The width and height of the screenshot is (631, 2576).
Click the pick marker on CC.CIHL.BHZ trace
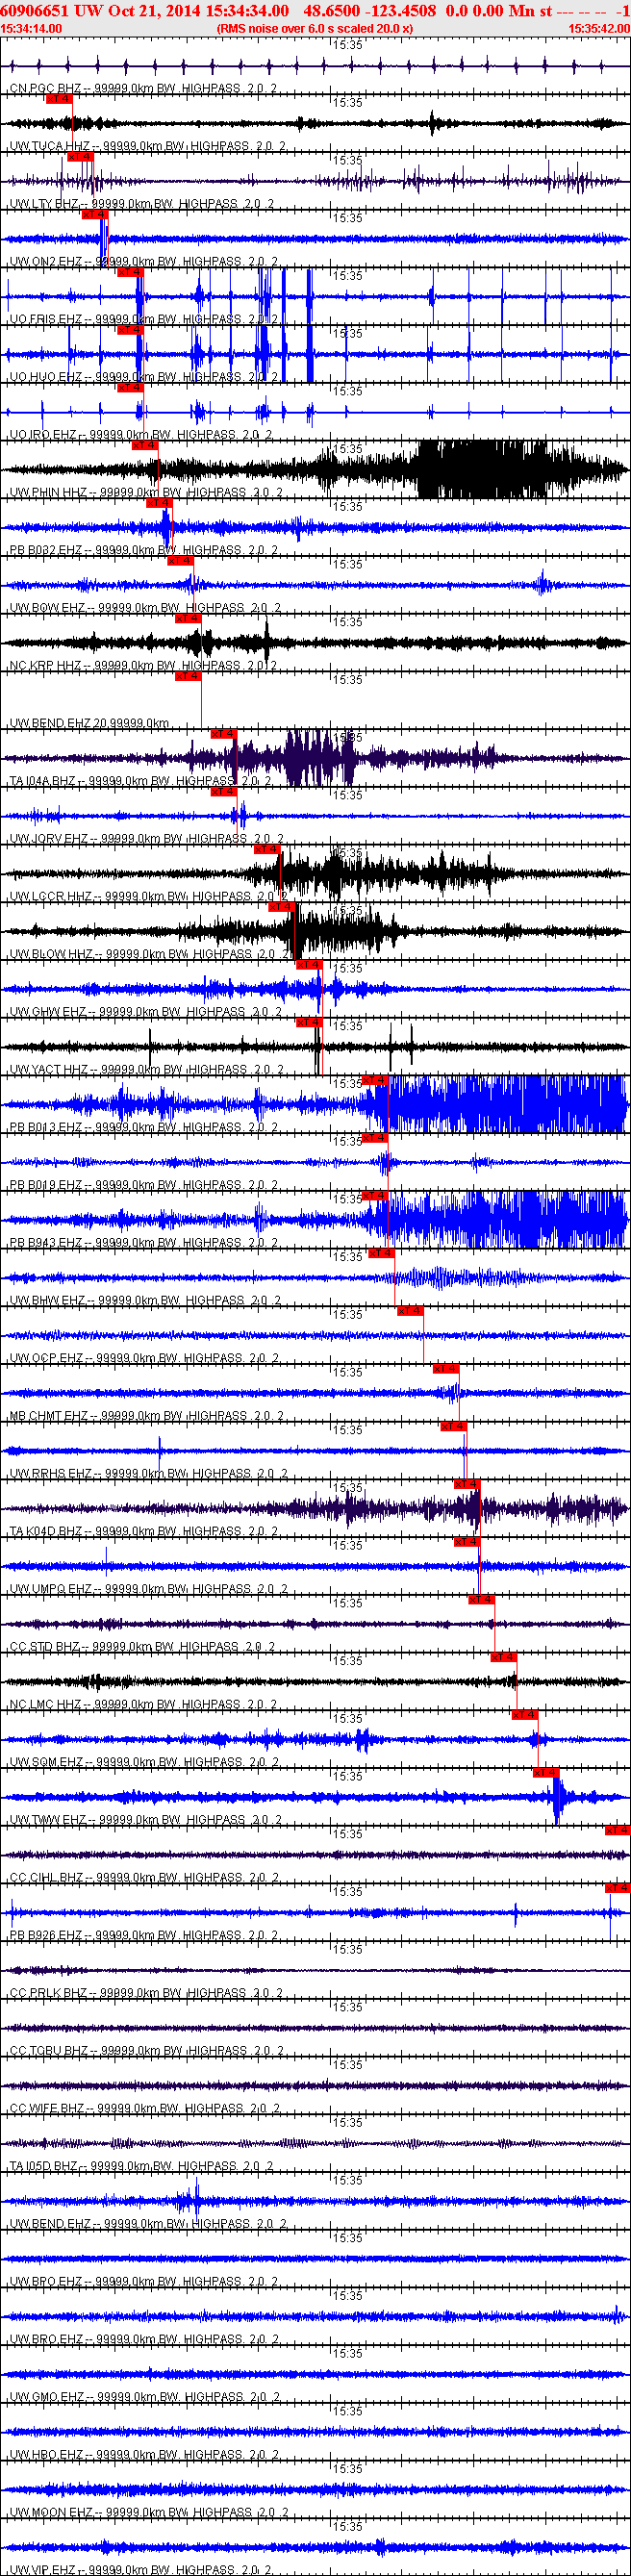pyautogui.click(x=617, y=1830)
